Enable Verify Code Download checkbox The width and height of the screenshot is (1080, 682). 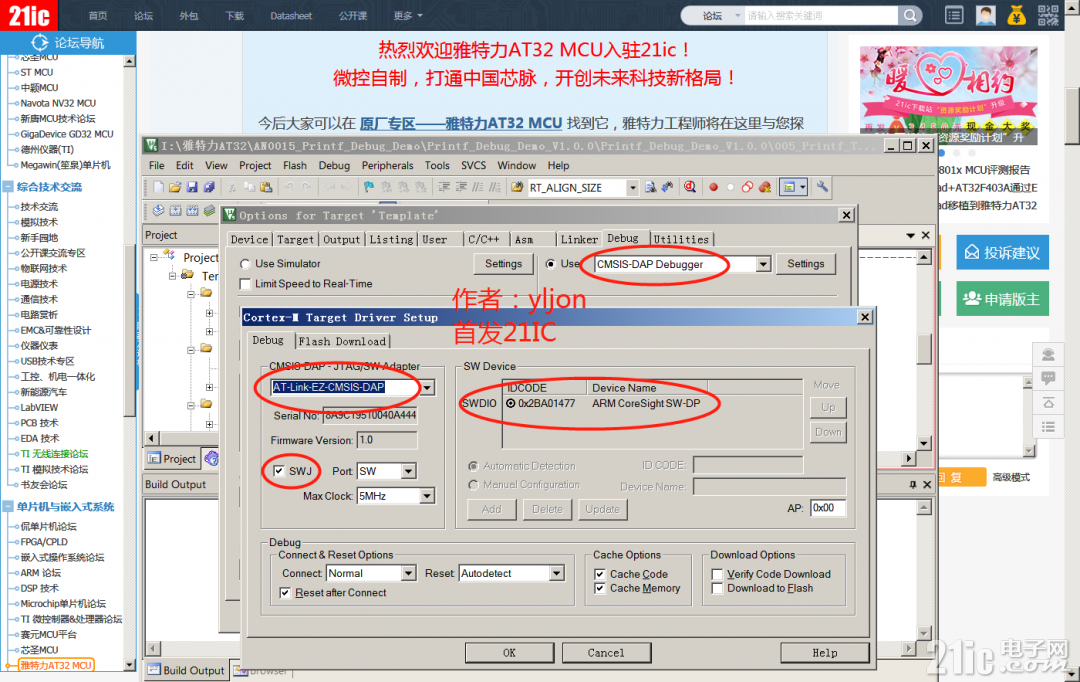pos(717,574)
